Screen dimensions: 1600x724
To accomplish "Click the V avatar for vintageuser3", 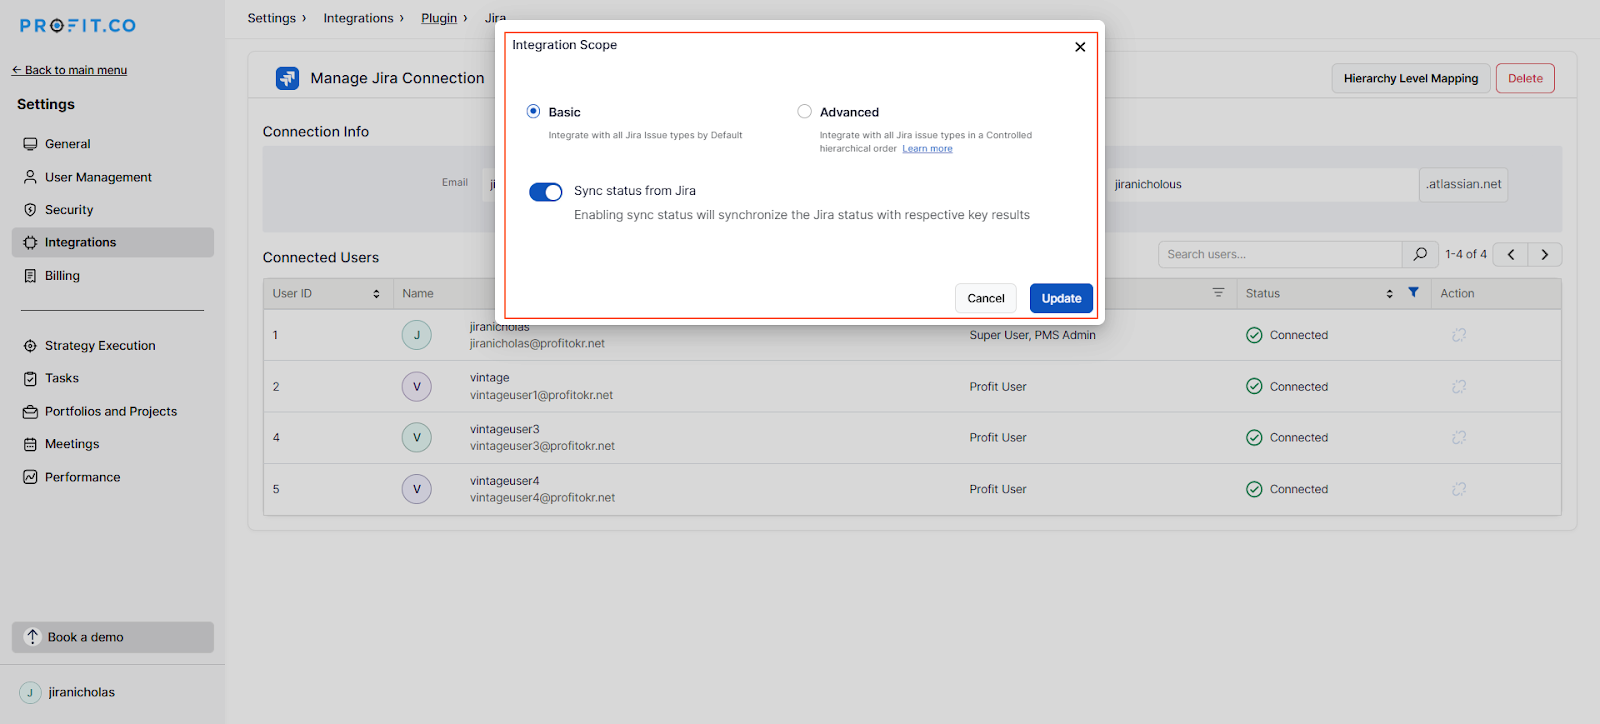I will click(x=417, y=437).
